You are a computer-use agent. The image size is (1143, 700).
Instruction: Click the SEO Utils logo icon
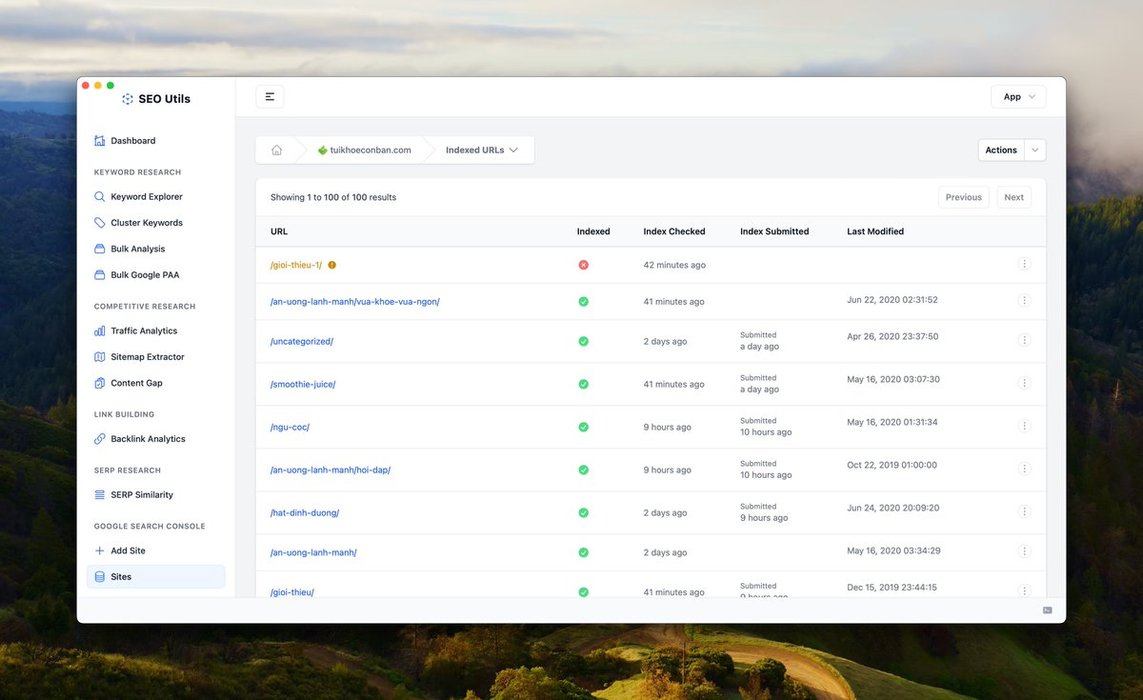[x=127, y=99]
